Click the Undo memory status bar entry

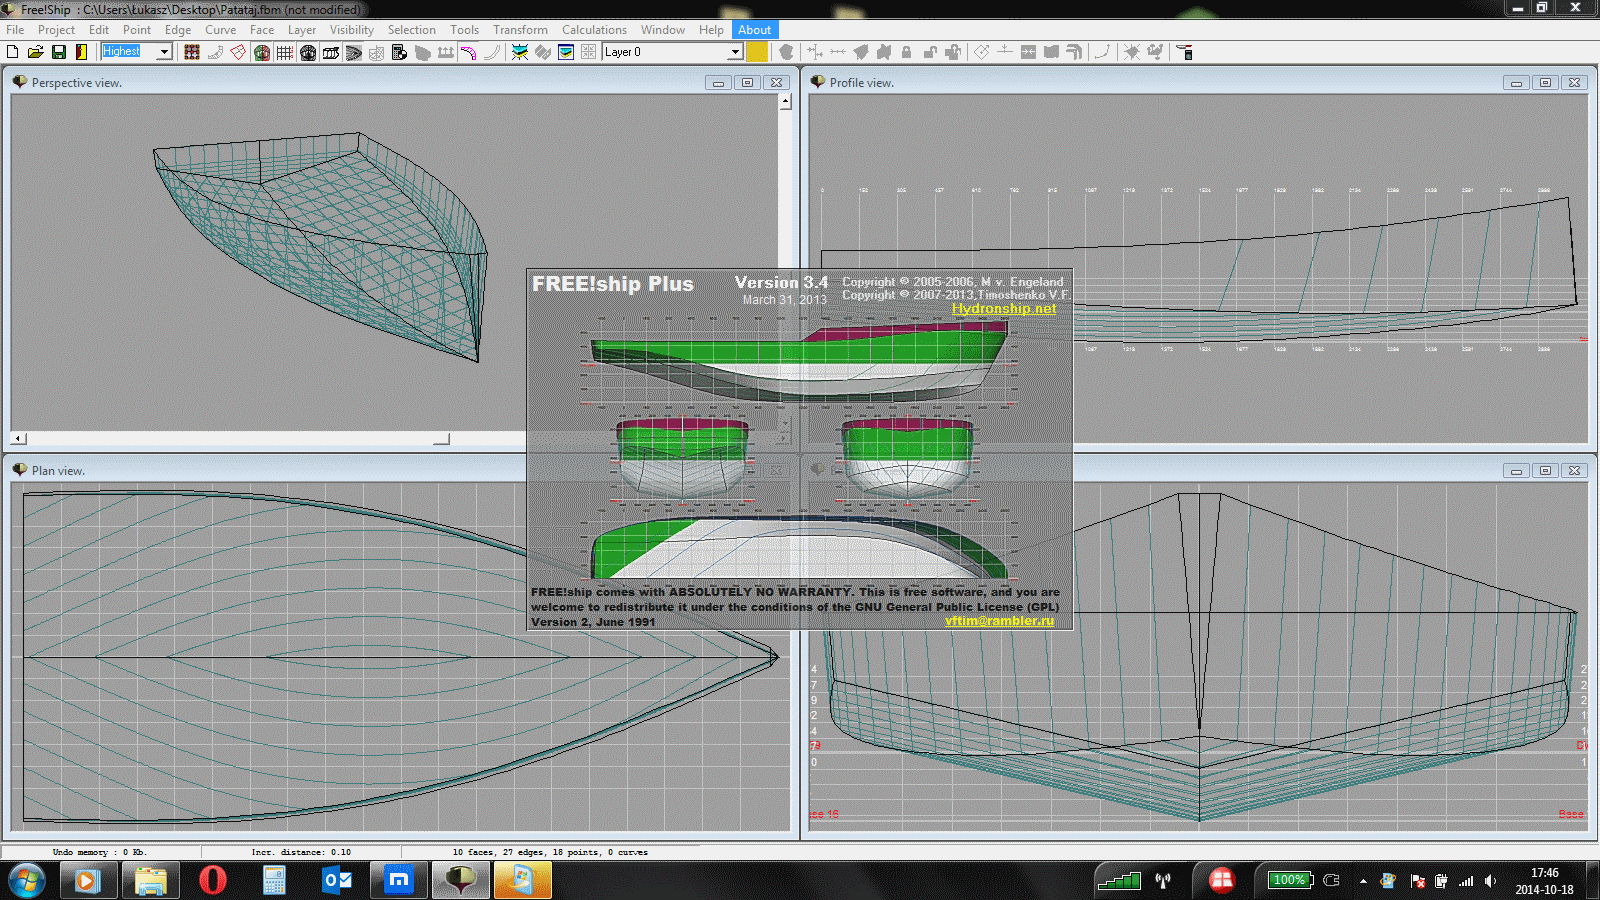click(x=99, y=852)
